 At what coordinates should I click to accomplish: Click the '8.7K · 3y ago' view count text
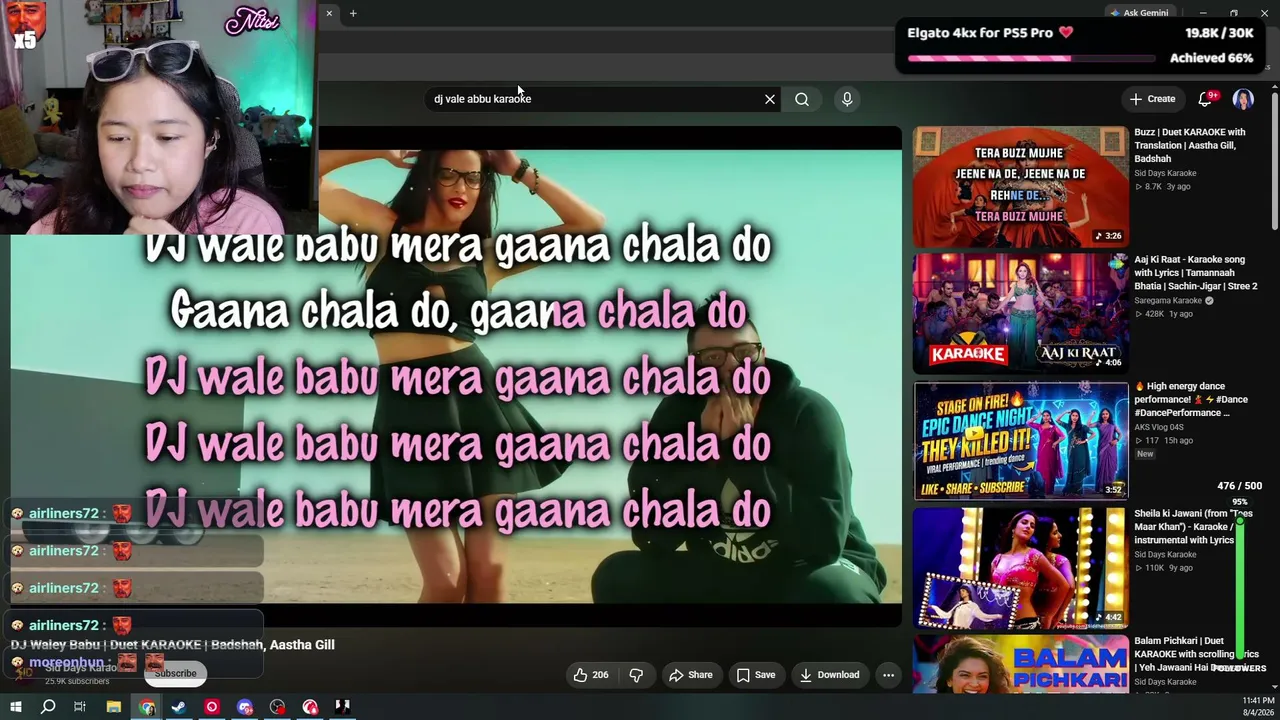click(1162, 187)
